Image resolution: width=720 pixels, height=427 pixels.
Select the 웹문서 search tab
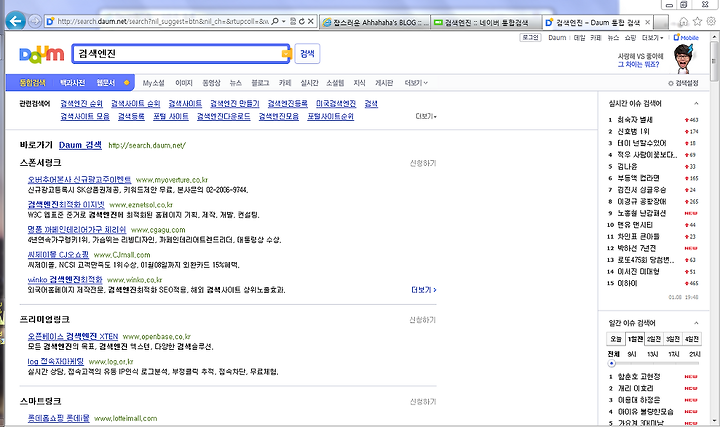tap(106, 83)
